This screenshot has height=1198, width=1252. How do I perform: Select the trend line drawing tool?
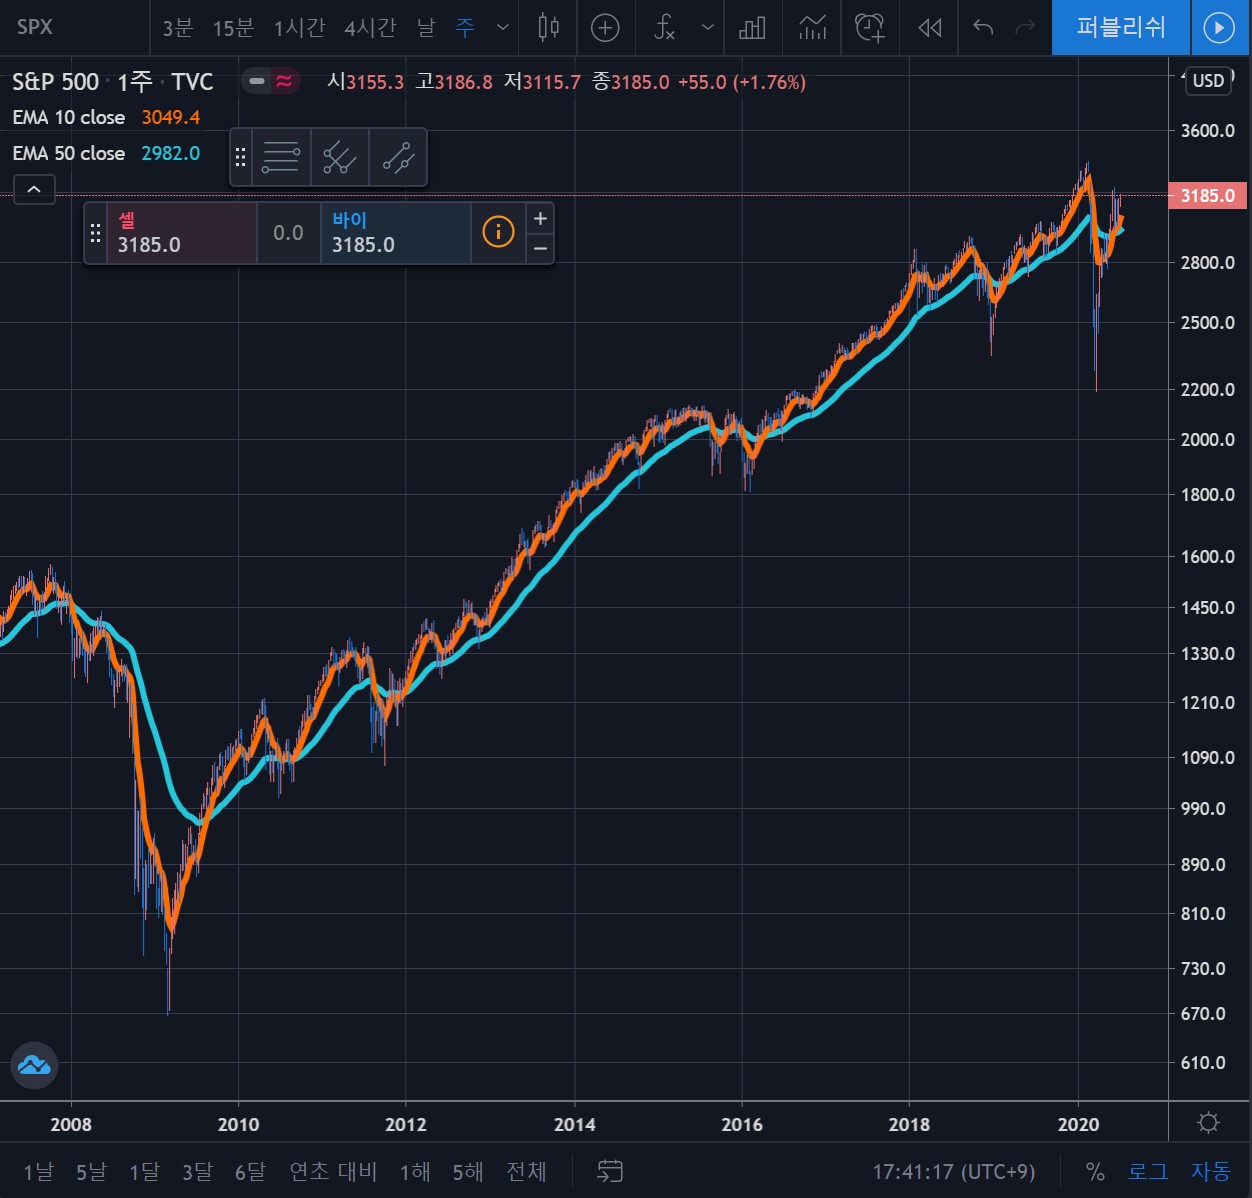[x=398, y=157]
